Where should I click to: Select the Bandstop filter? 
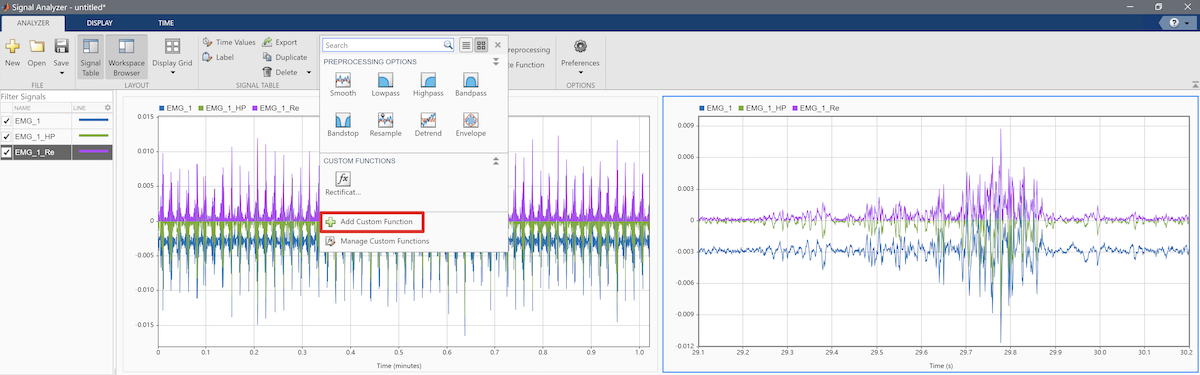(x=343, y=124)
